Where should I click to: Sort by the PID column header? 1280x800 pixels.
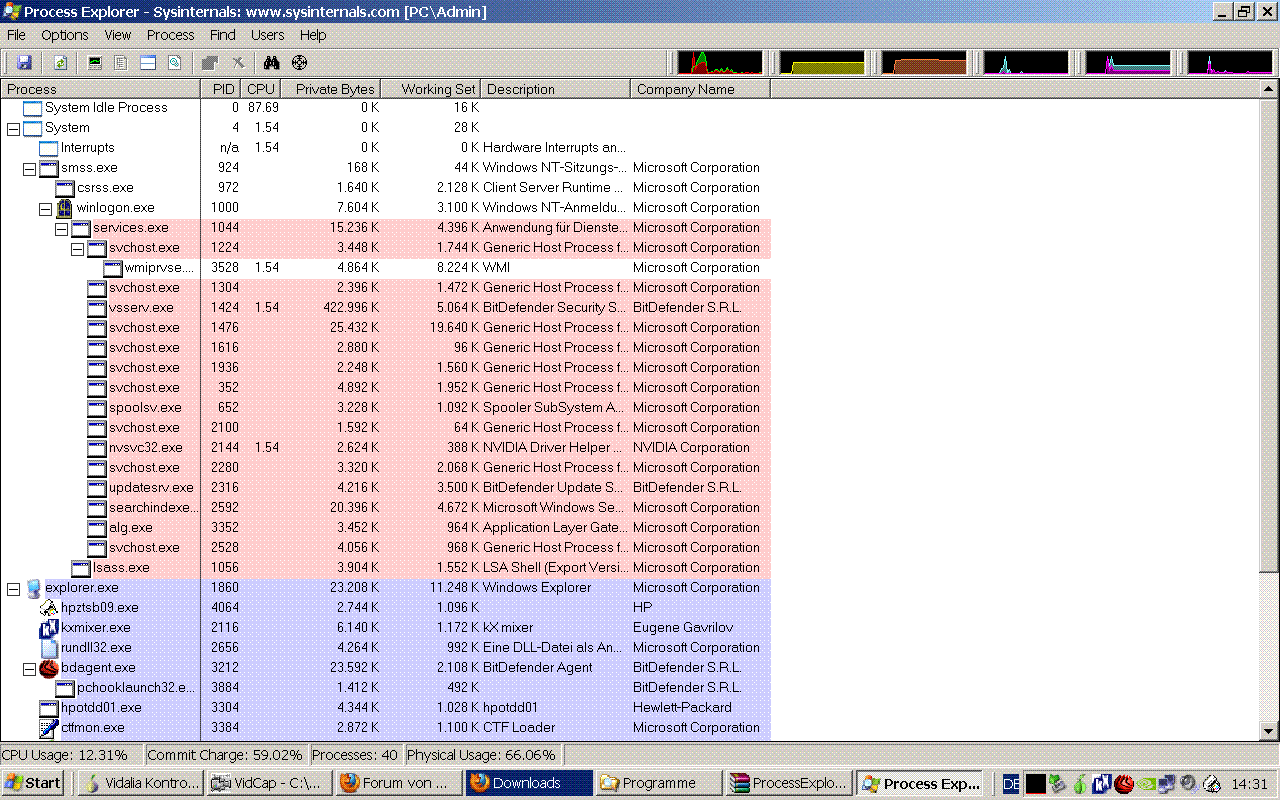point(220,89)
